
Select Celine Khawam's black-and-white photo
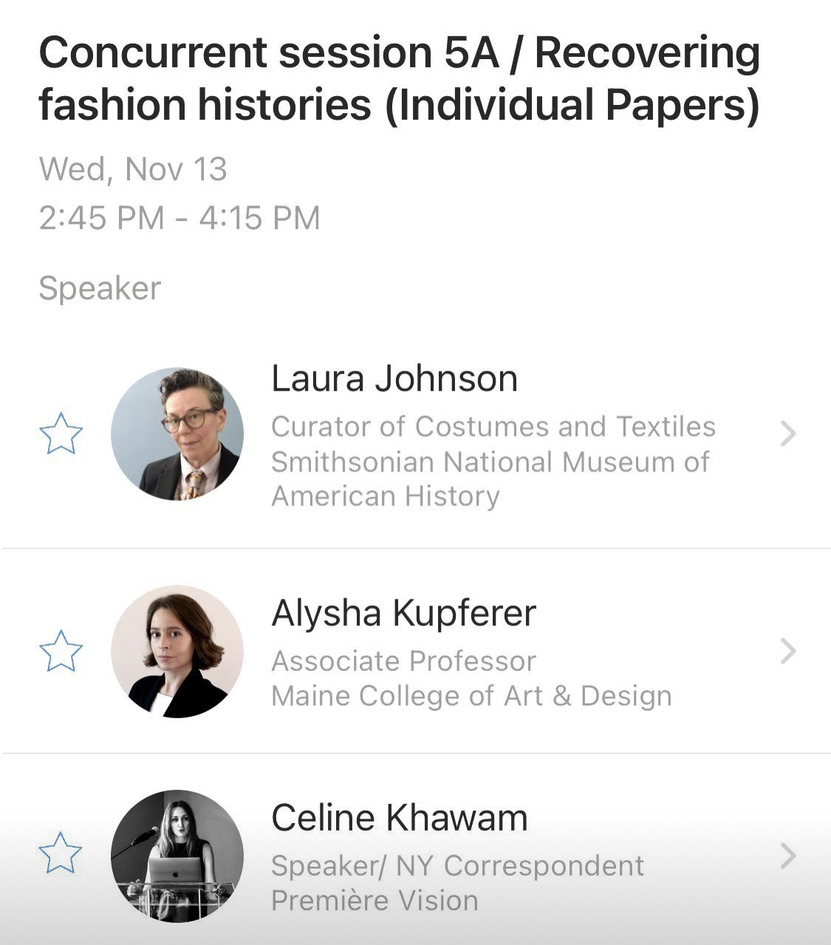point(177,855)
